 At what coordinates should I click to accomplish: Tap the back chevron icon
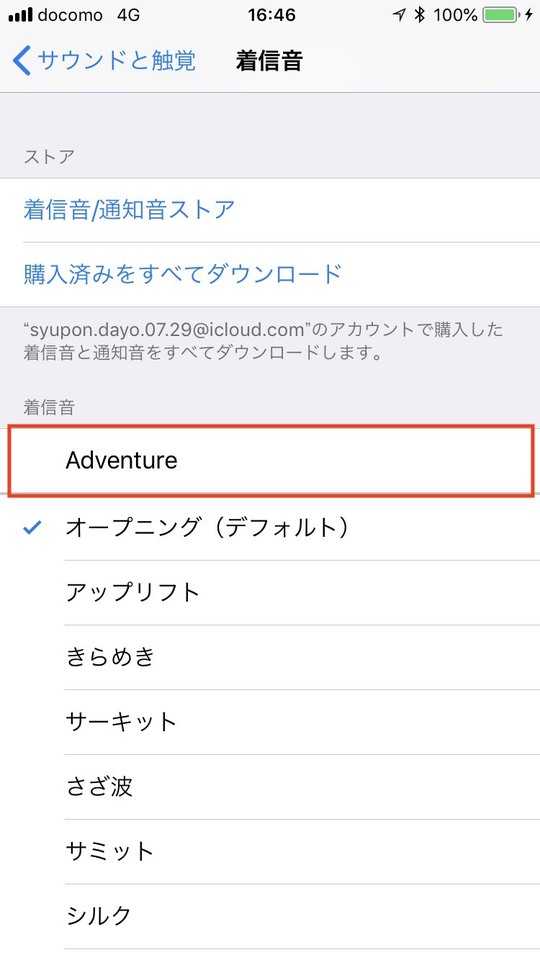point(21,61)
